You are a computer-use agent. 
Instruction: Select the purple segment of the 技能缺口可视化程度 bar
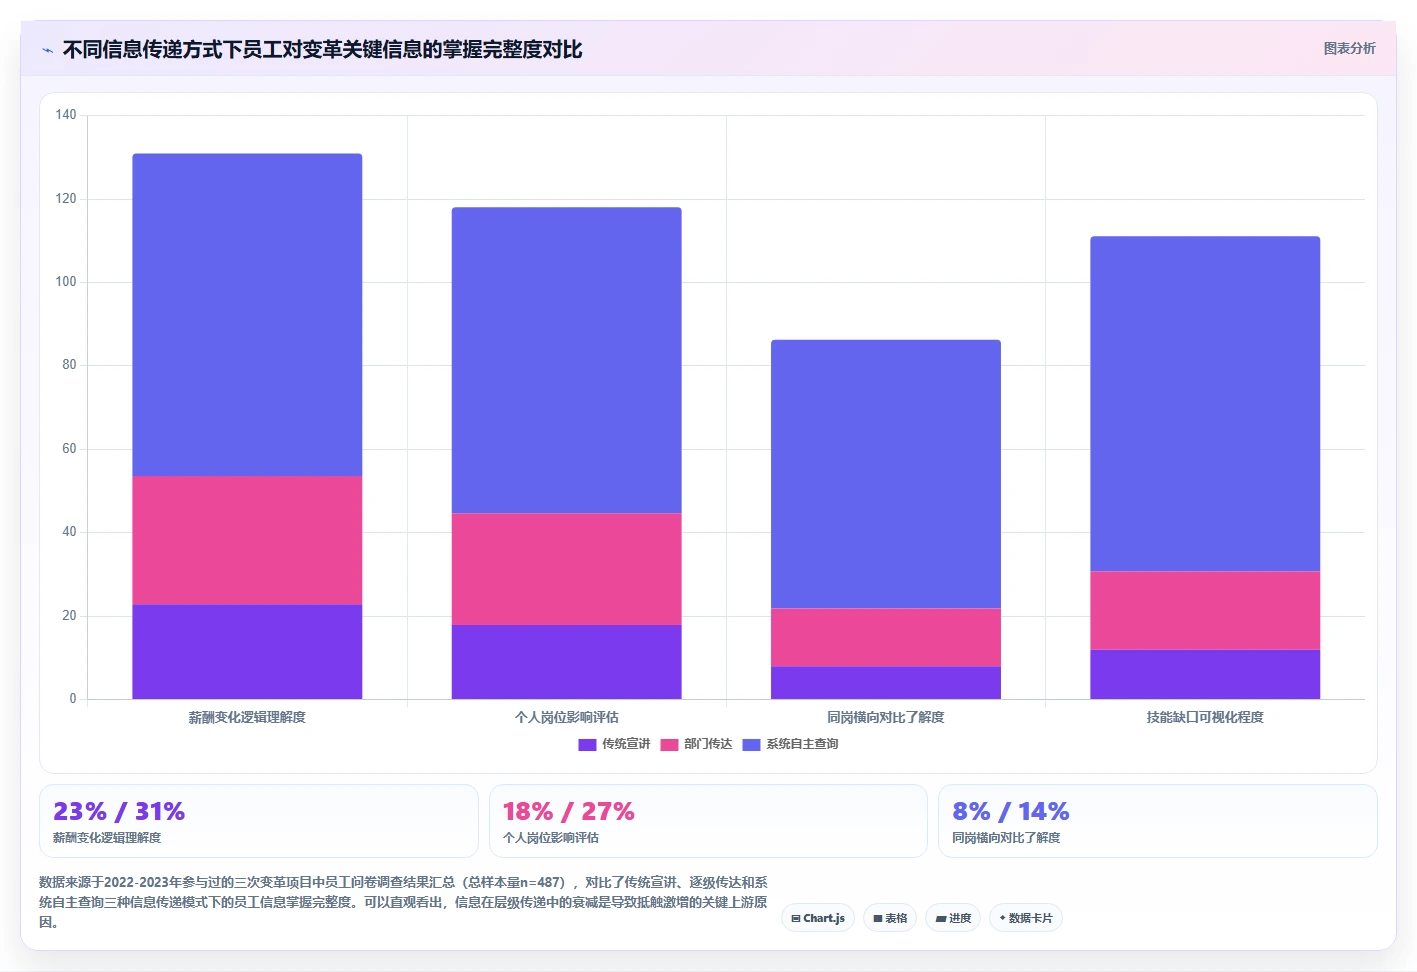click(x=1205, y=675)
